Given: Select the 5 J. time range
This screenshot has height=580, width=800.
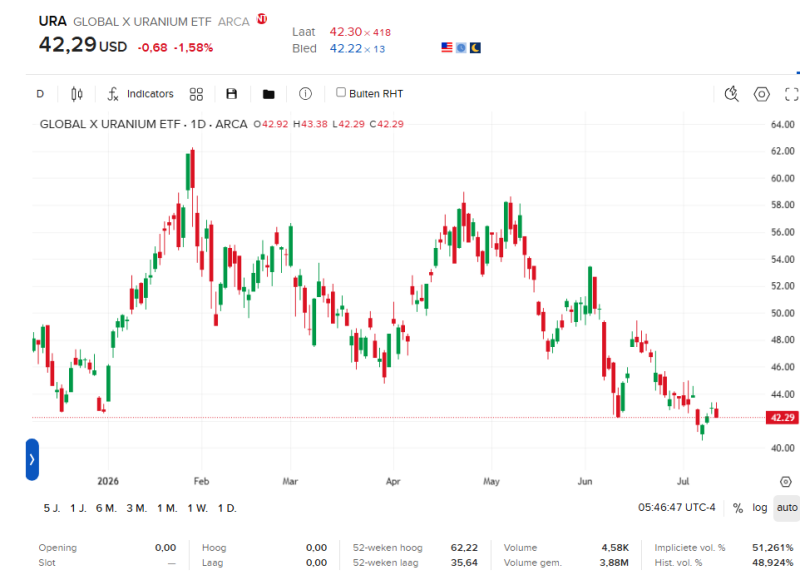Looking at the screenshot, I should pyautogui.click(x=52, y=508).
